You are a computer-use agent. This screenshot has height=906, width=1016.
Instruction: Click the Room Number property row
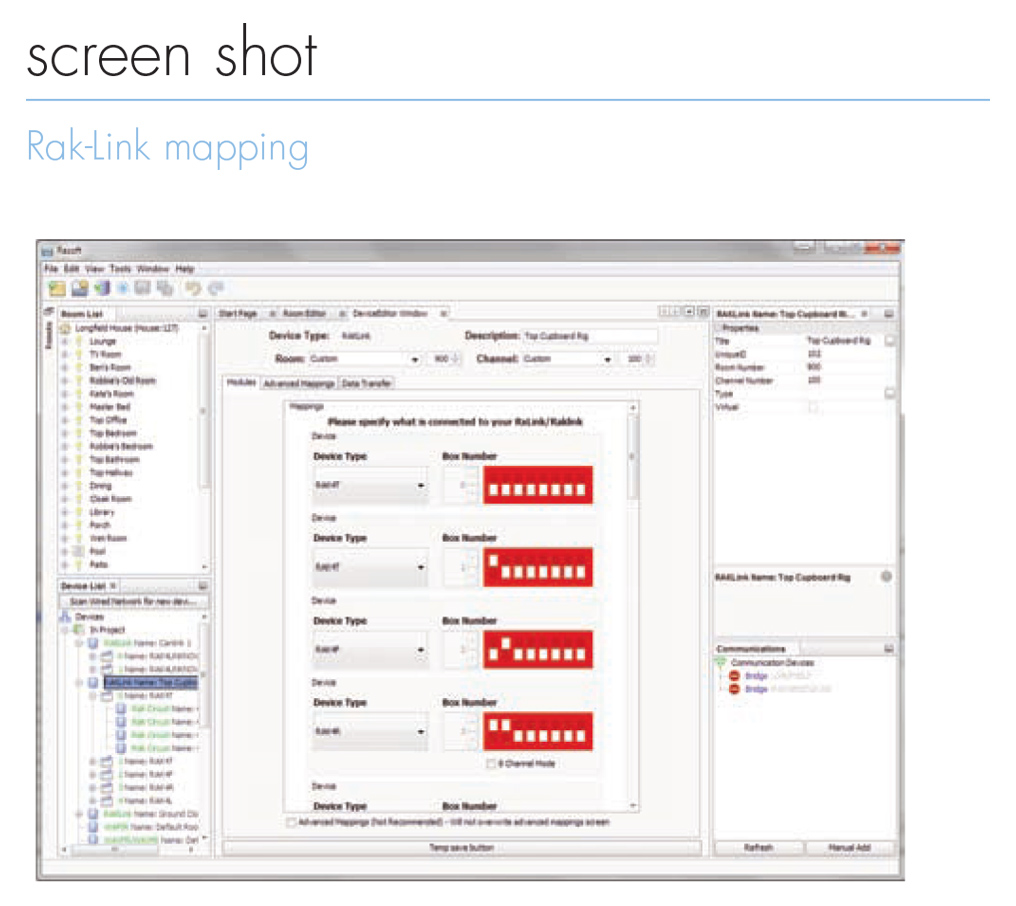click(x=802, y=367)
